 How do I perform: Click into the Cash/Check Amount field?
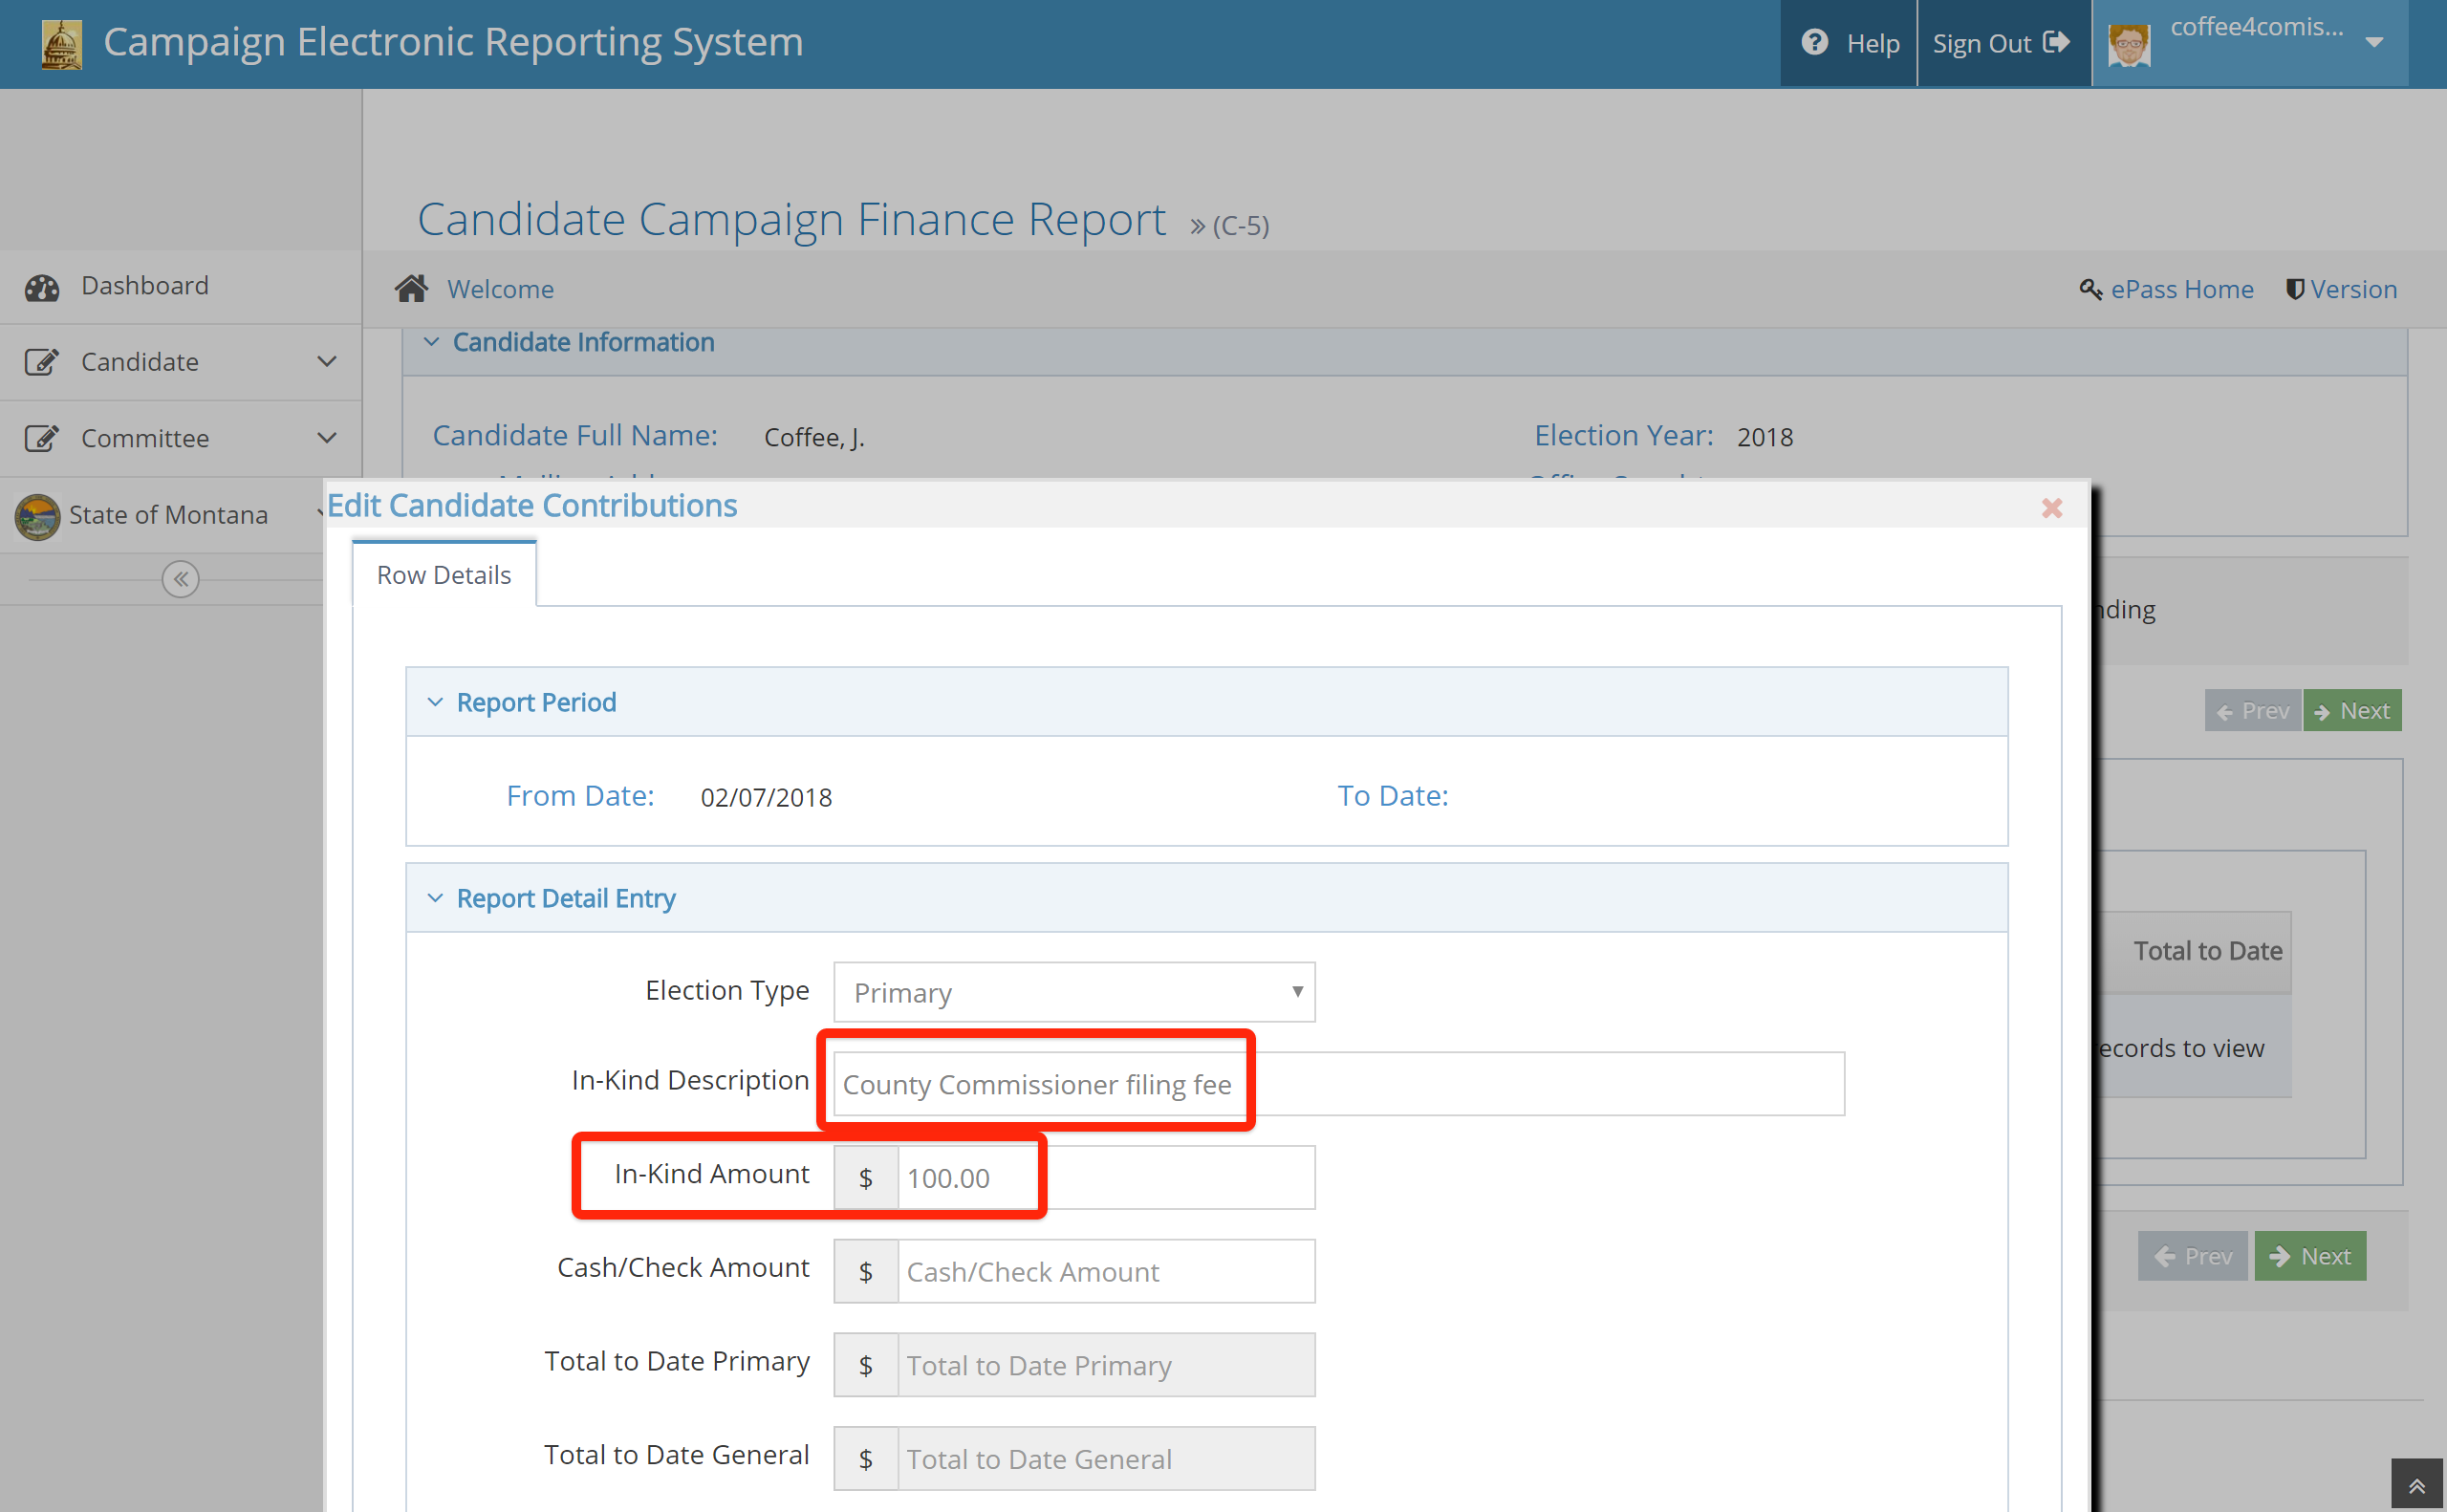tap(1105, 1272)
